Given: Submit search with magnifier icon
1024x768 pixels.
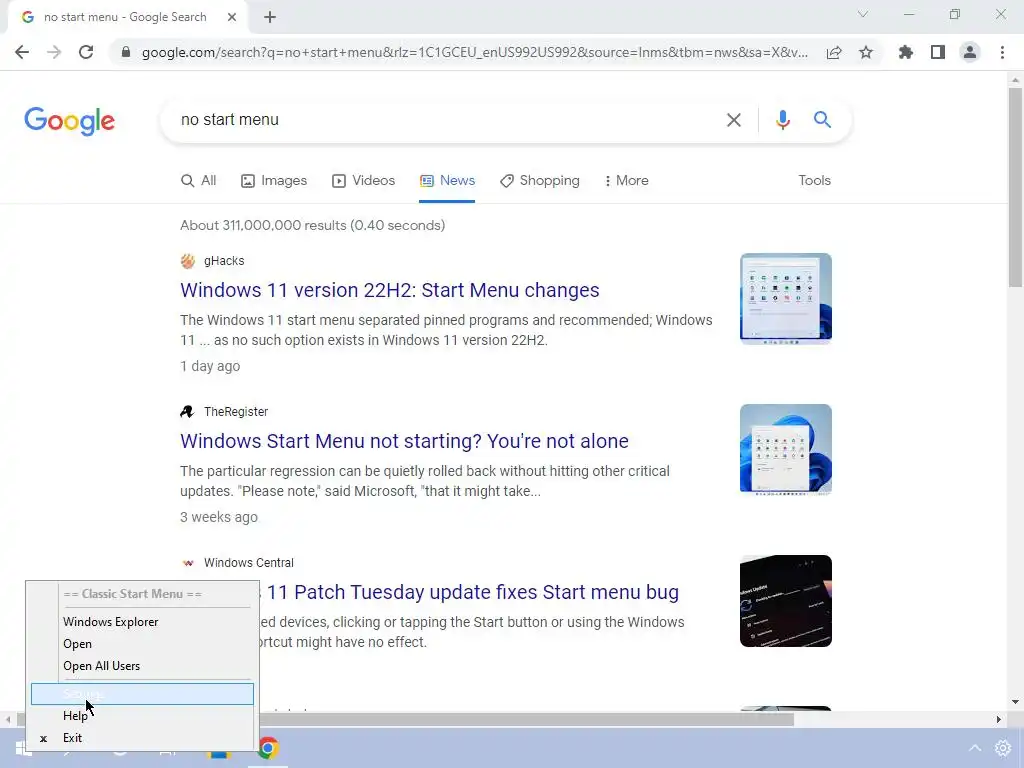Looking at the screenshot, I should [822, 120].
